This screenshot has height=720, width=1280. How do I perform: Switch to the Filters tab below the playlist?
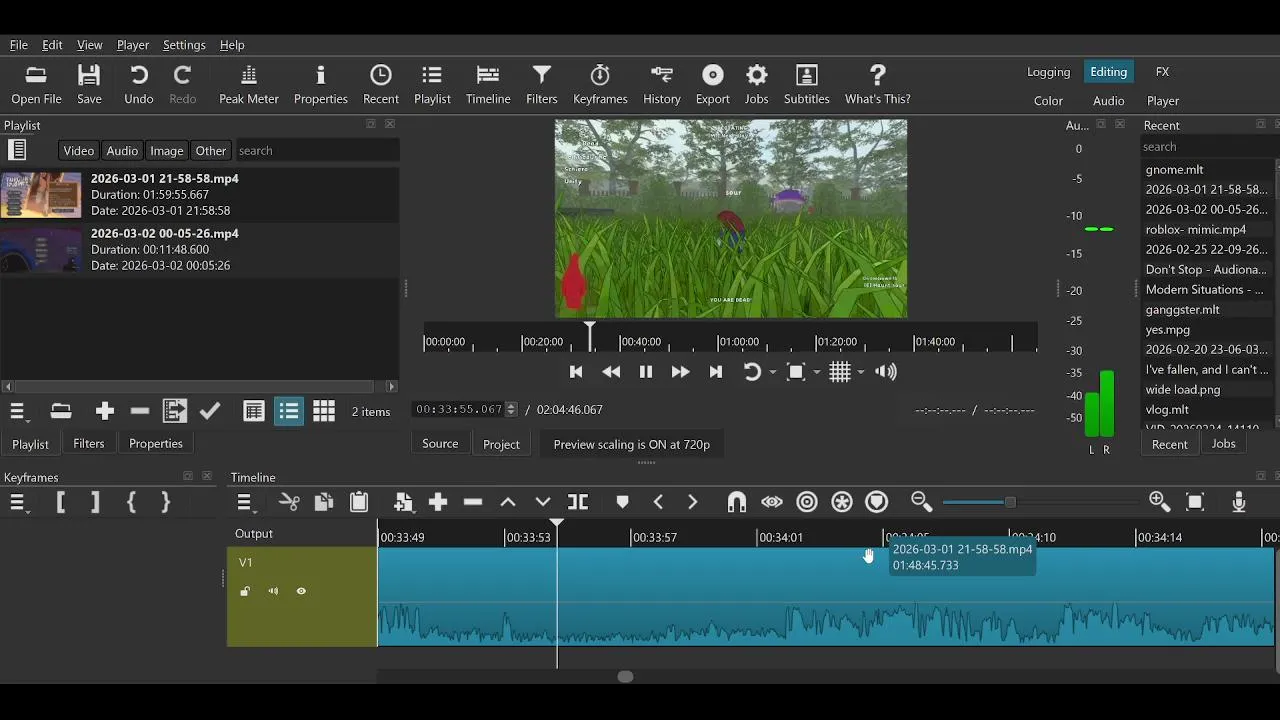point(89,443)
